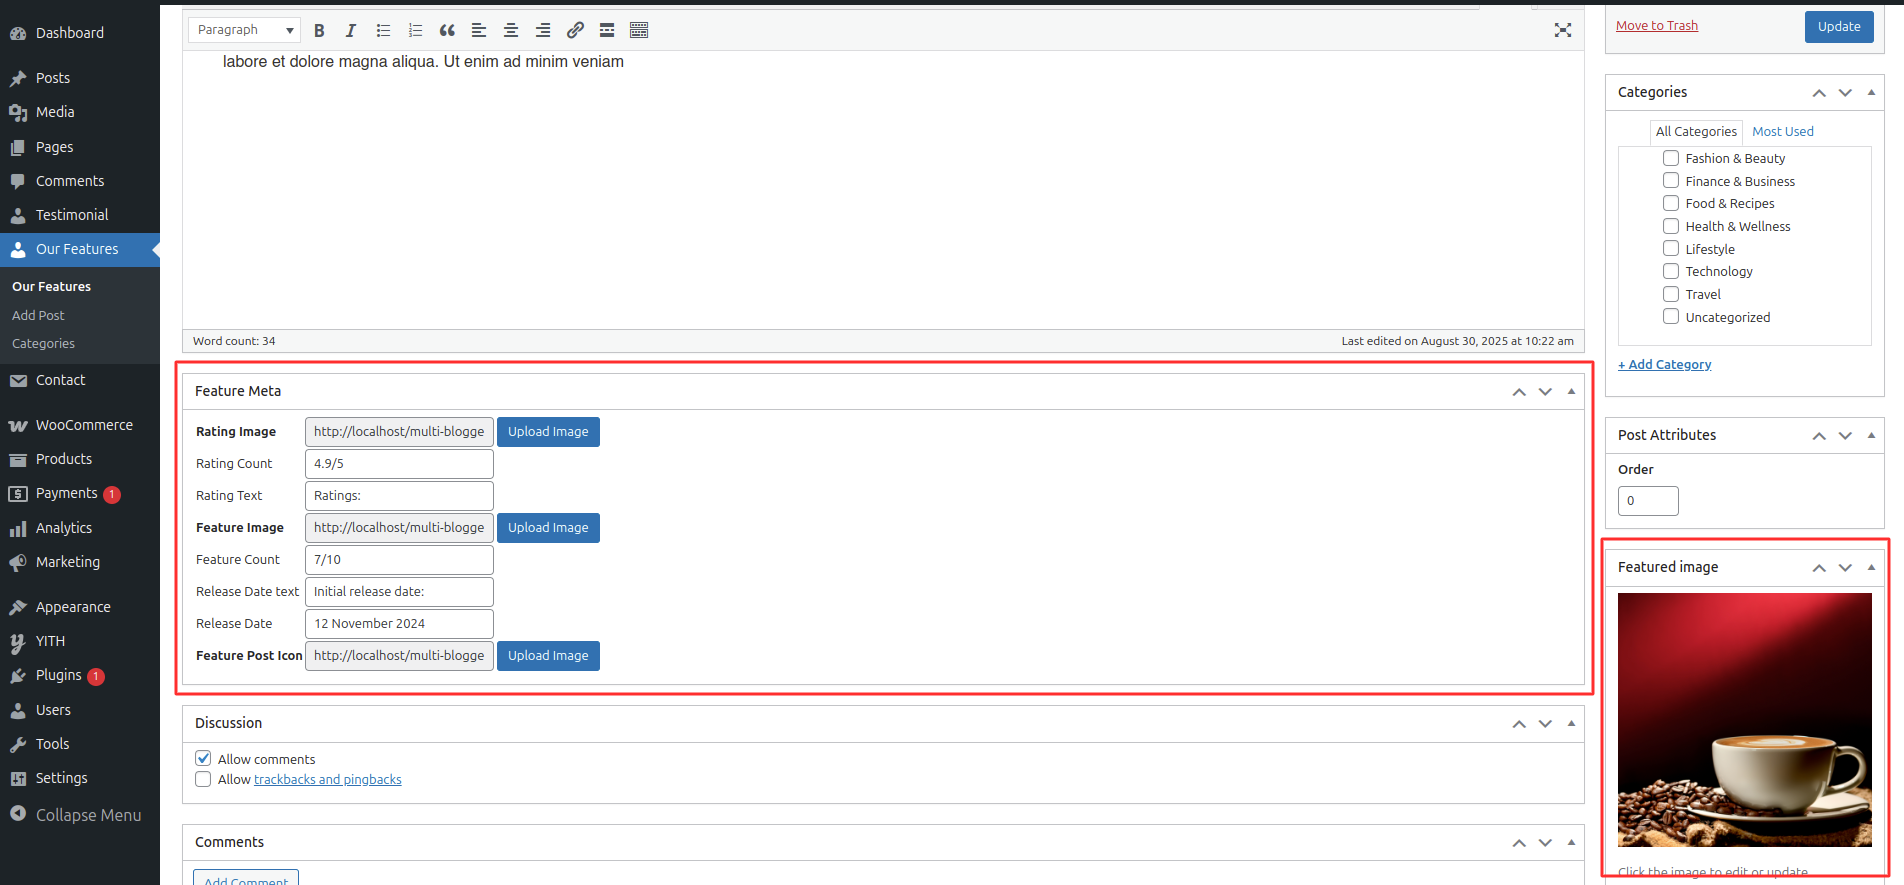This screenshot has width=1904, height=885.
Task: Apply blockquote formatting
Action: (x=447, y=30)
